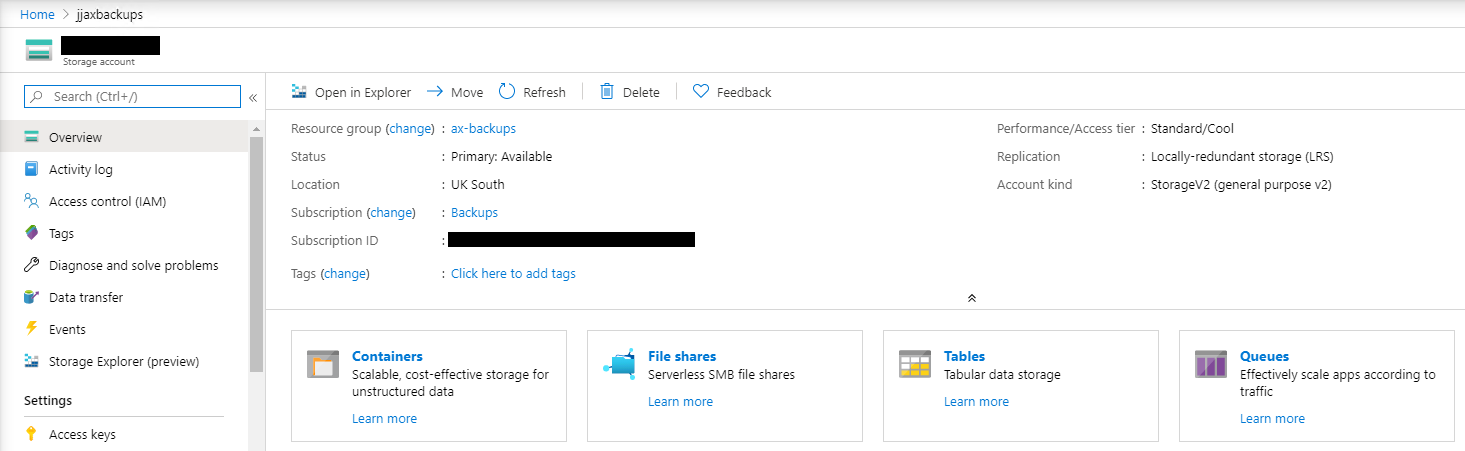The width and height of the screenshot is (1465, 451).
Task: Click the search magnifier icon in sidebar
Action: pyautogui.click(x=38, y=97)
